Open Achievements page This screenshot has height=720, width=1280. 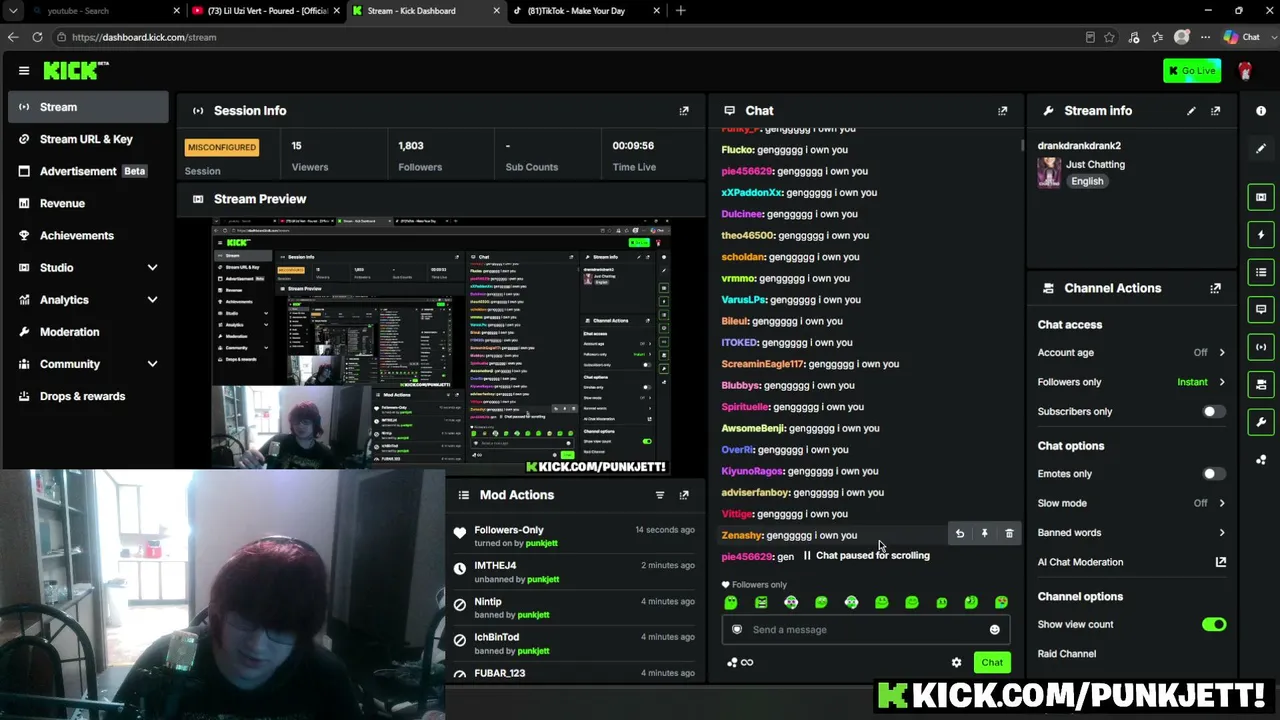pos(88,236)
